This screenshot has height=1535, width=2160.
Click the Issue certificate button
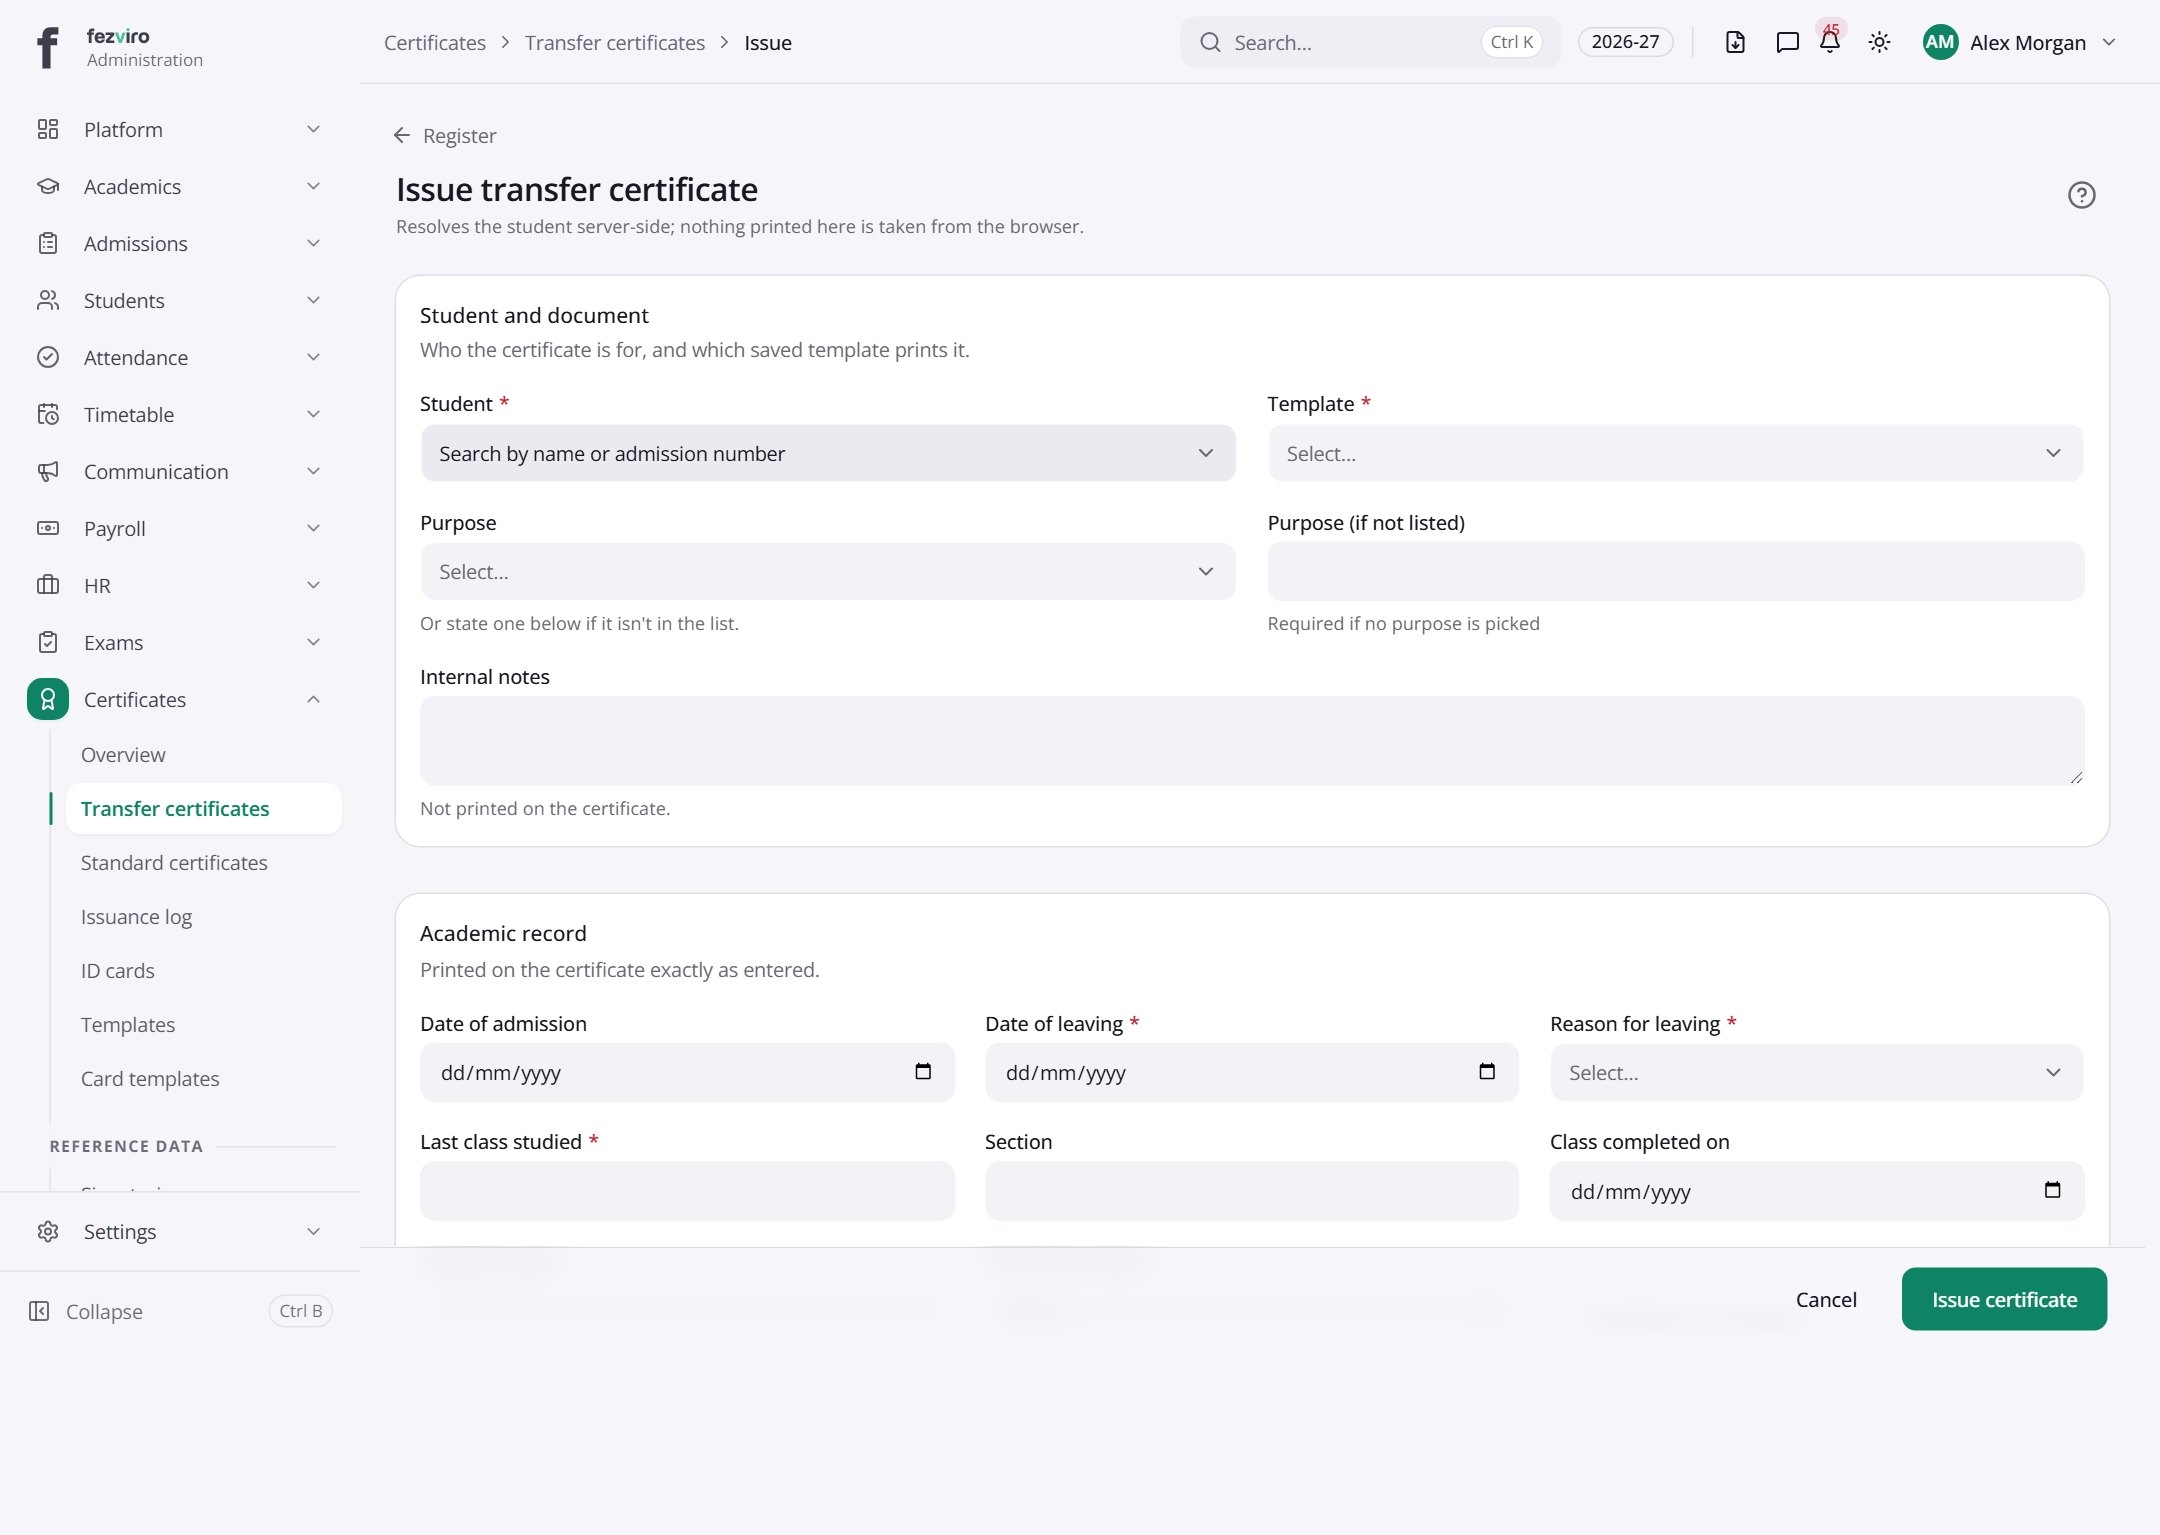[x=2004, y=1299]
